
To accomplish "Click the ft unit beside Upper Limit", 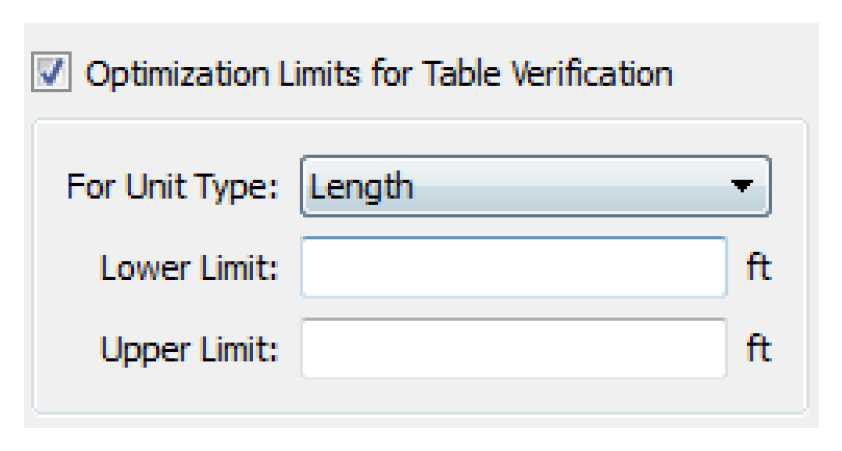I will (761, 349).
